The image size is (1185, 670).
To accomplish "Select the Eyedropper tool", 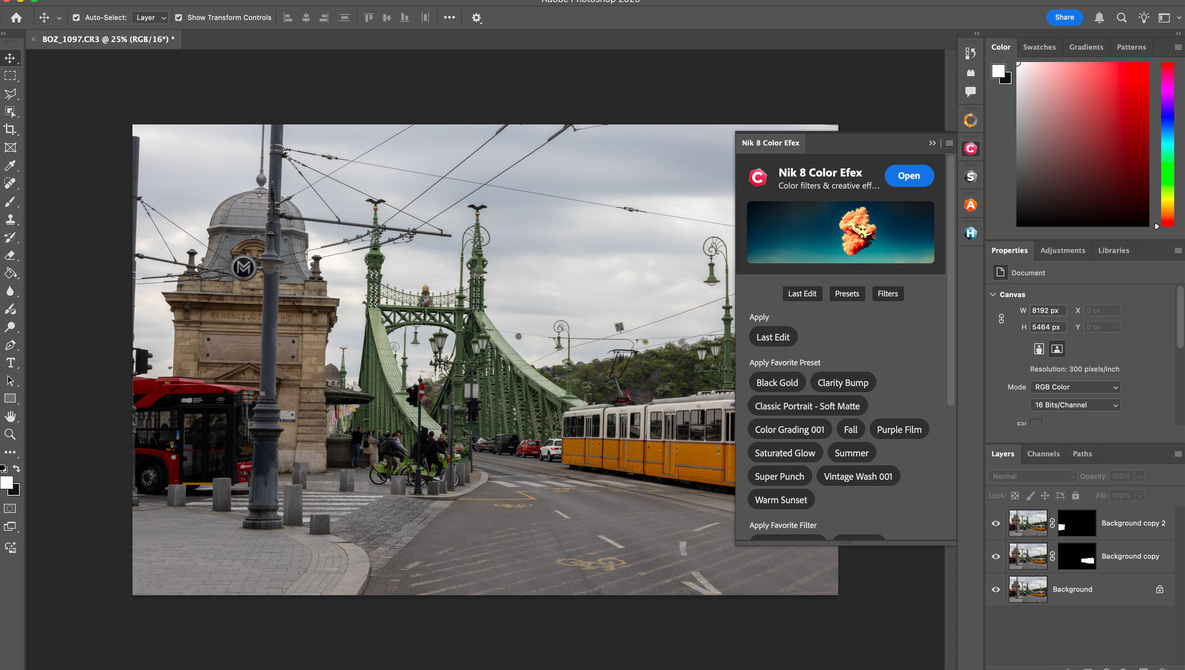I will (x=11, y=165).
